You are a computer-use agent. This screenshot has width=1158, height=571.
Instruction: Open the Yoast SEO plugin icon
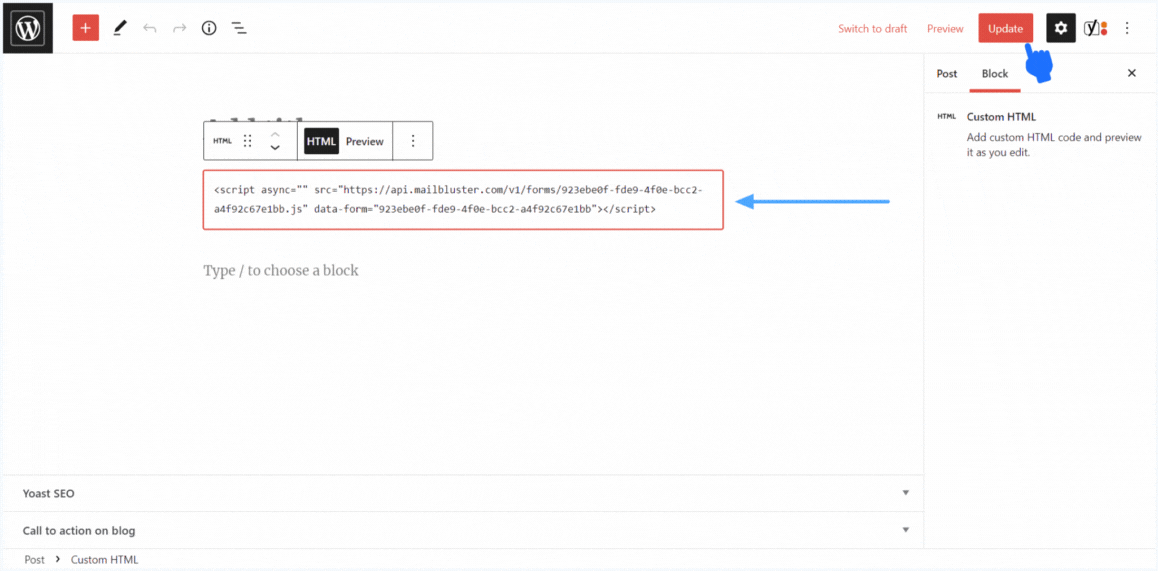(1095, 28)
